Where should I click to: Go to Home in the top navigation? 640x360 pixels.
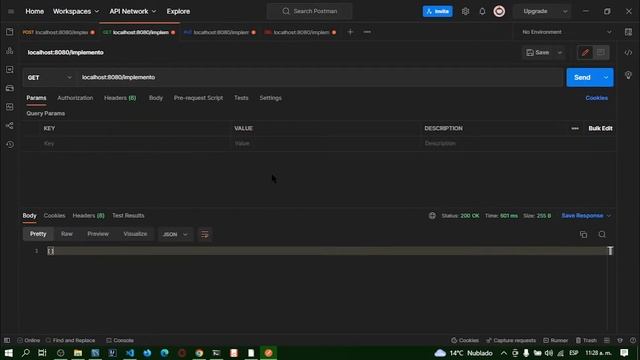35,11
